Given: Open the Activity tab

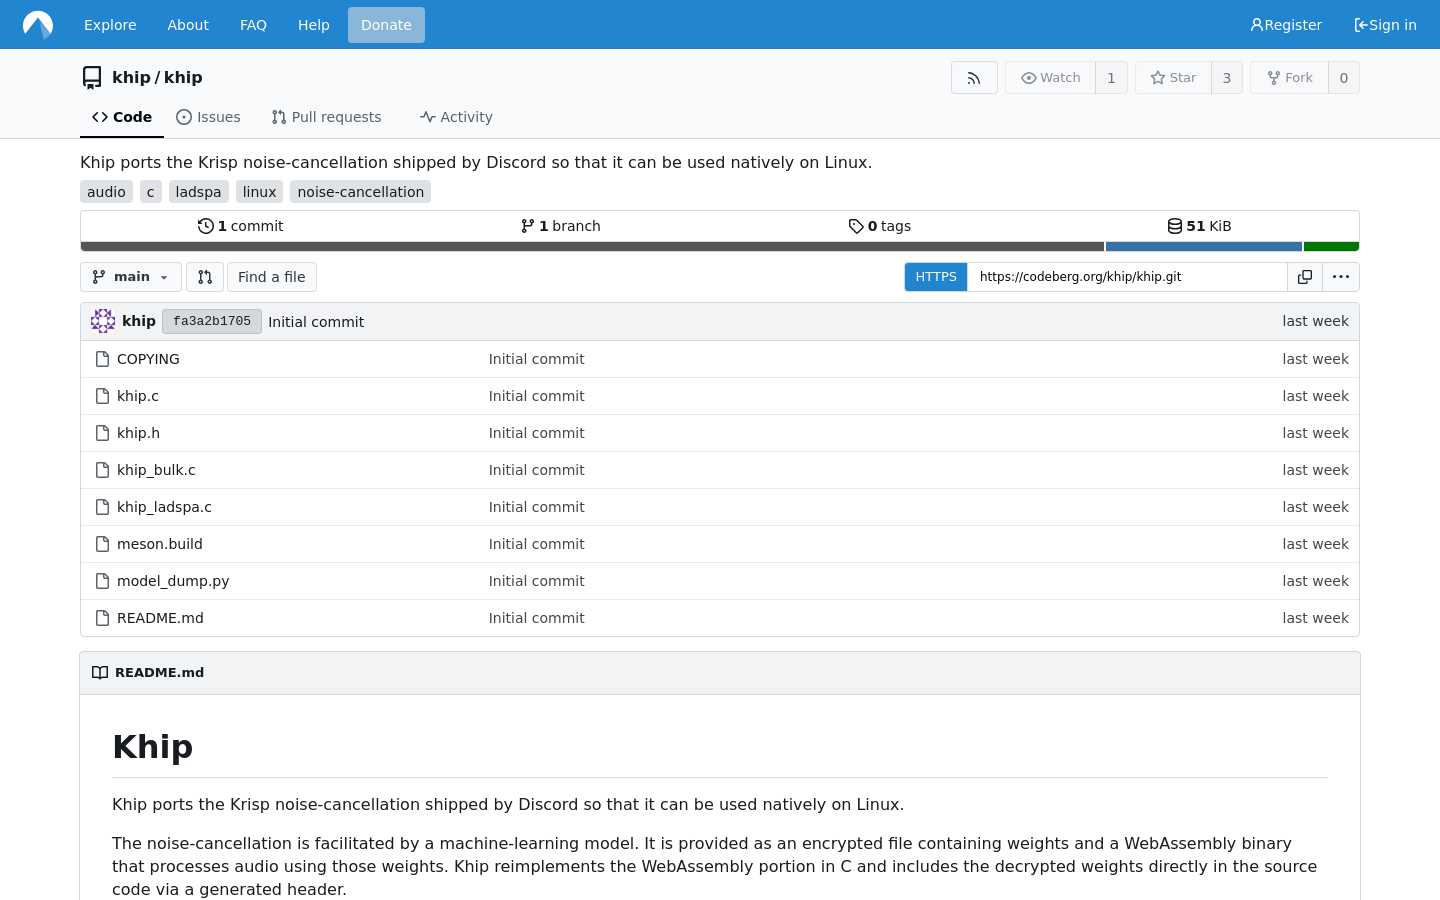Looking at the screenshot, I should click(x=456, y=117).
